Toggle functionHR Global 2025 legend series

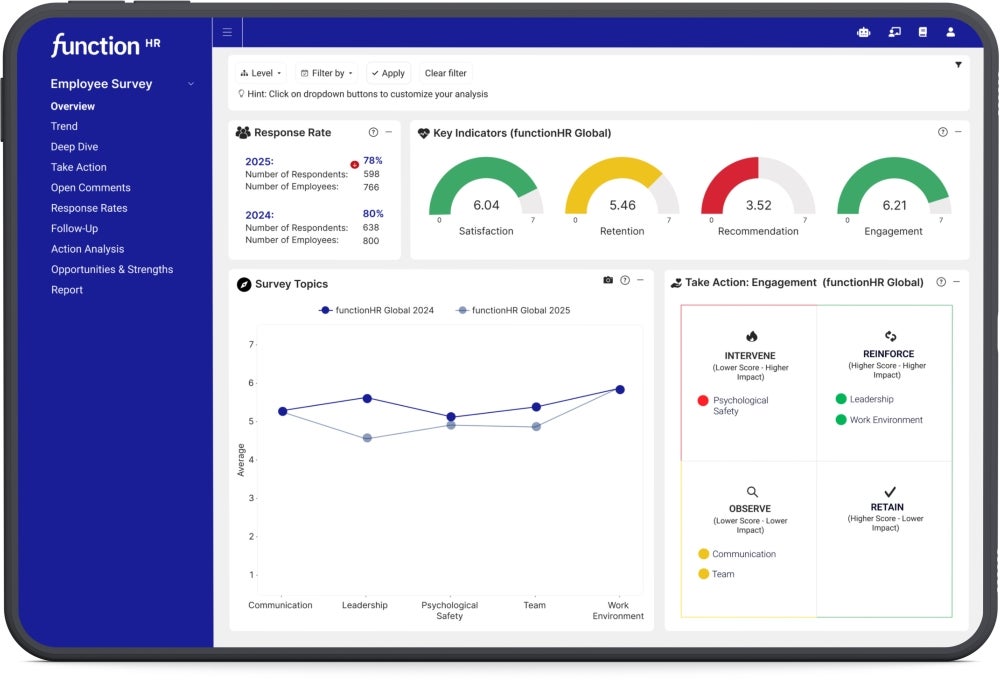513,310
